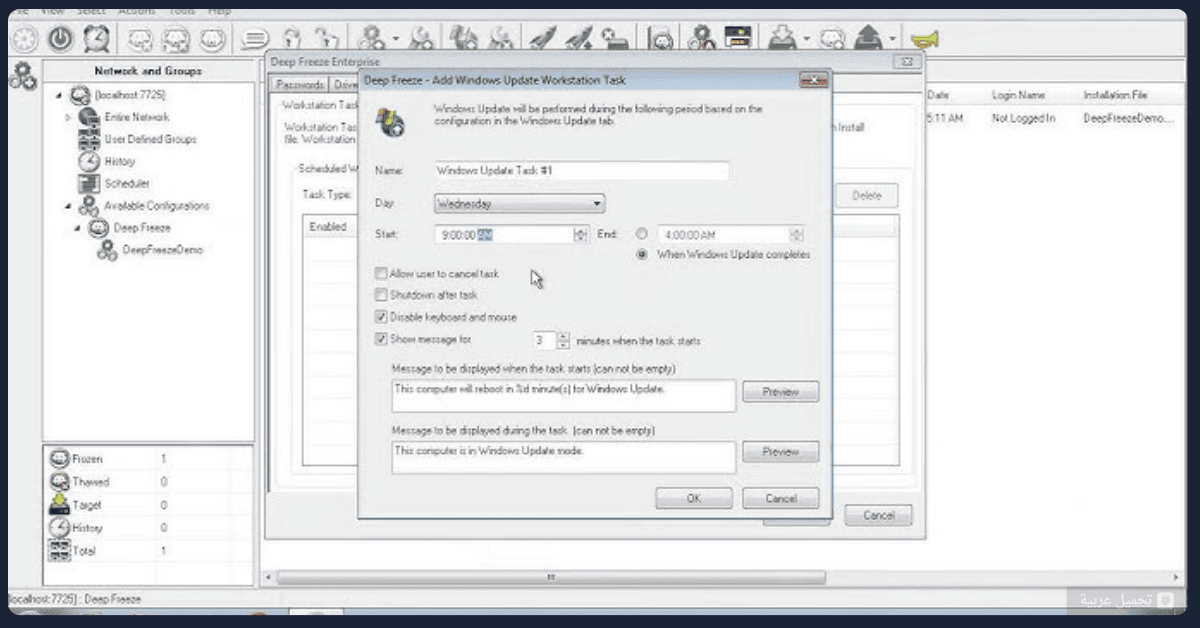Click the User Defined Groups icon
The image size is (1200, 628).
(x=90, y=139)
